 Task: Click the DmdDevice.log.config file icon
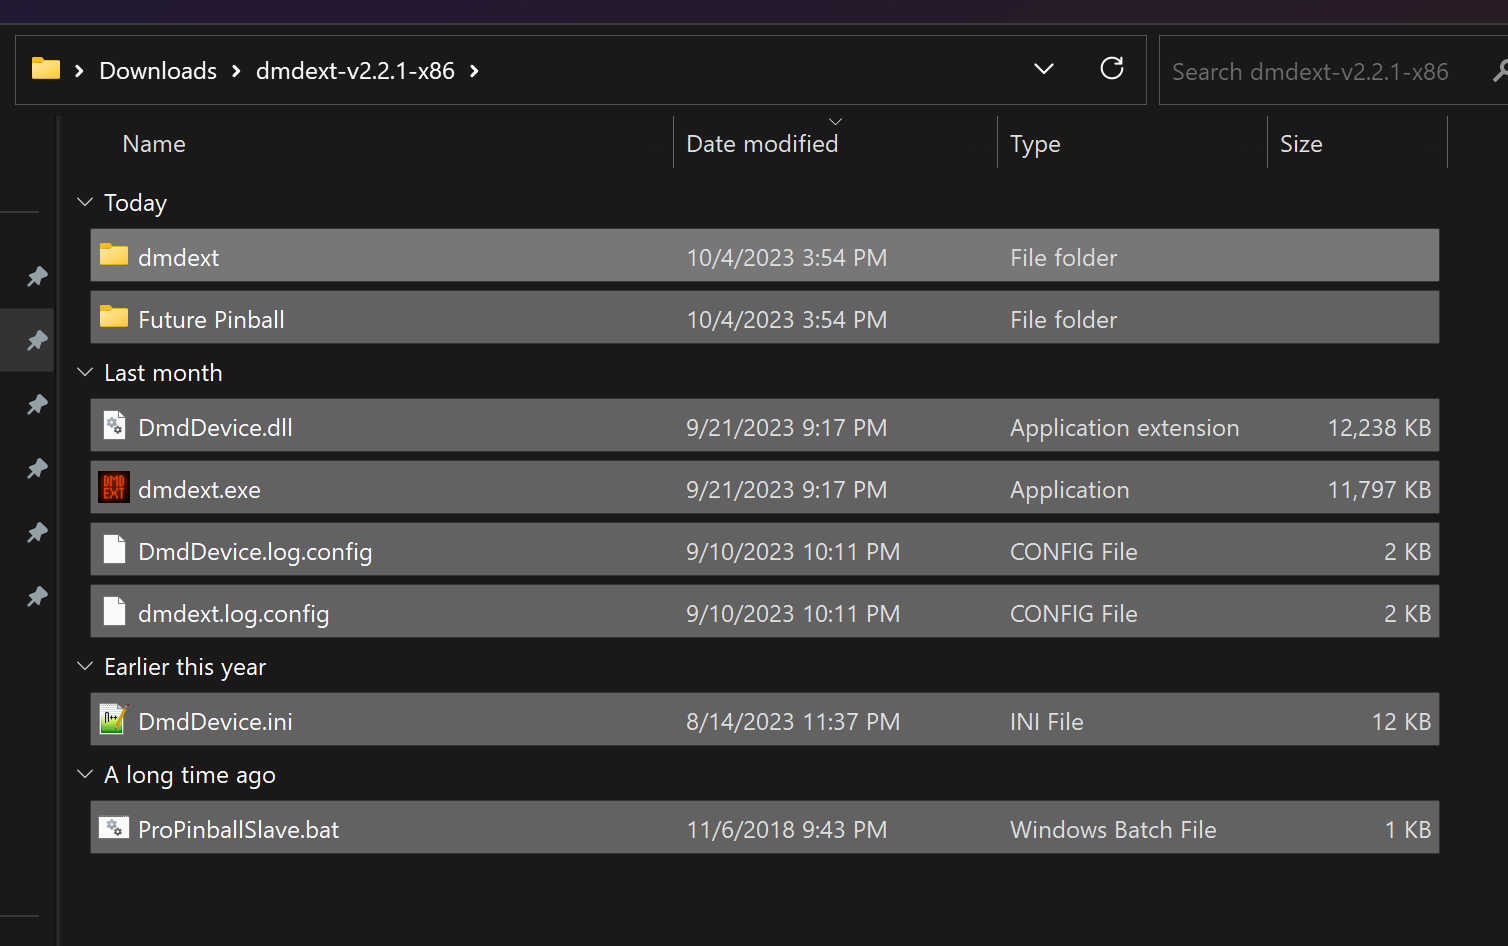(x=113, y=550)
